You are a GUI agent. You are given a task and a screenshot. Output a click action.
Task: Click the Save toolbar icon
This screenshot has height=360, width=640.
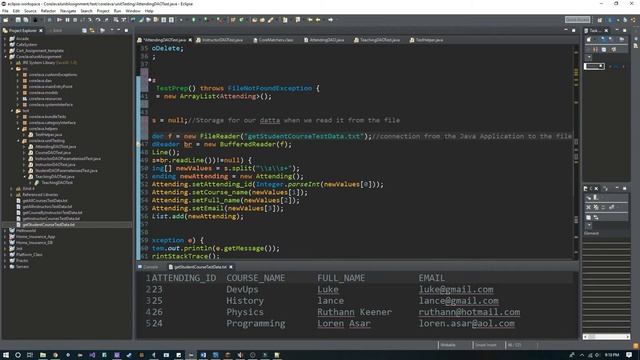point(18,20)
